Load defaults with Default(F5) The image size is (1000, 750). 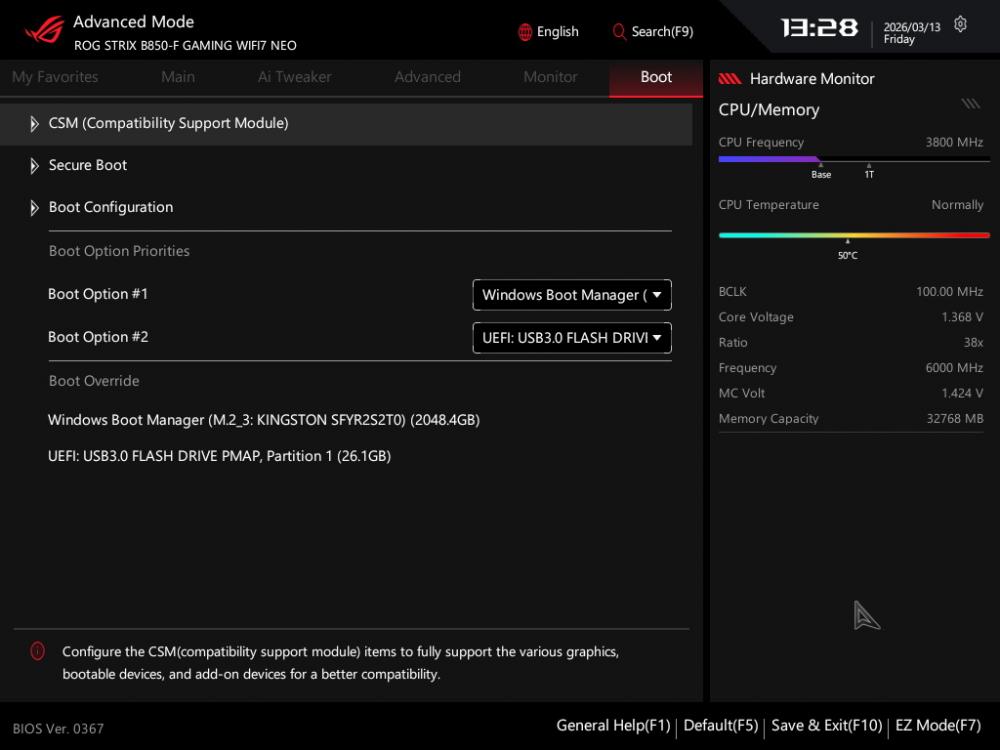coord(720,725)
